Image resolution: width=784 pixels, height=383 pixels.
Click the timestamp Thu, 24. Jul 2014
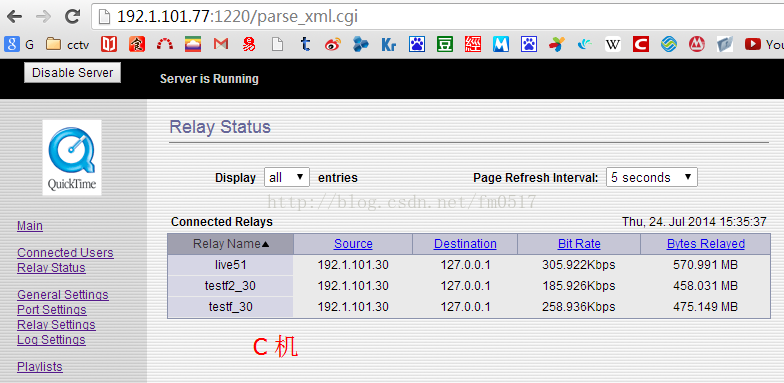tap(694, 222)
